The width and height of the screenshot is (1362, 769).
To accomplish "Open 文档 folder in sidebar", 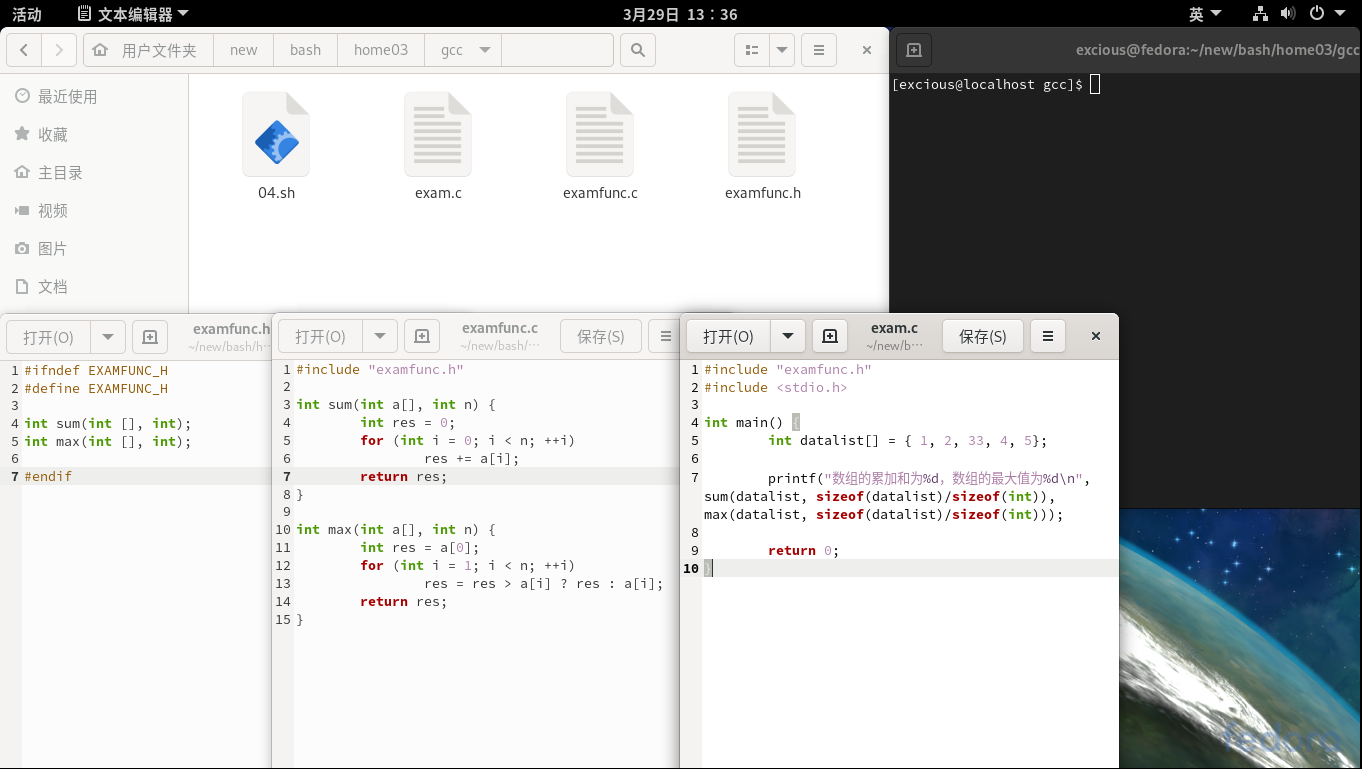I will 94,287.
